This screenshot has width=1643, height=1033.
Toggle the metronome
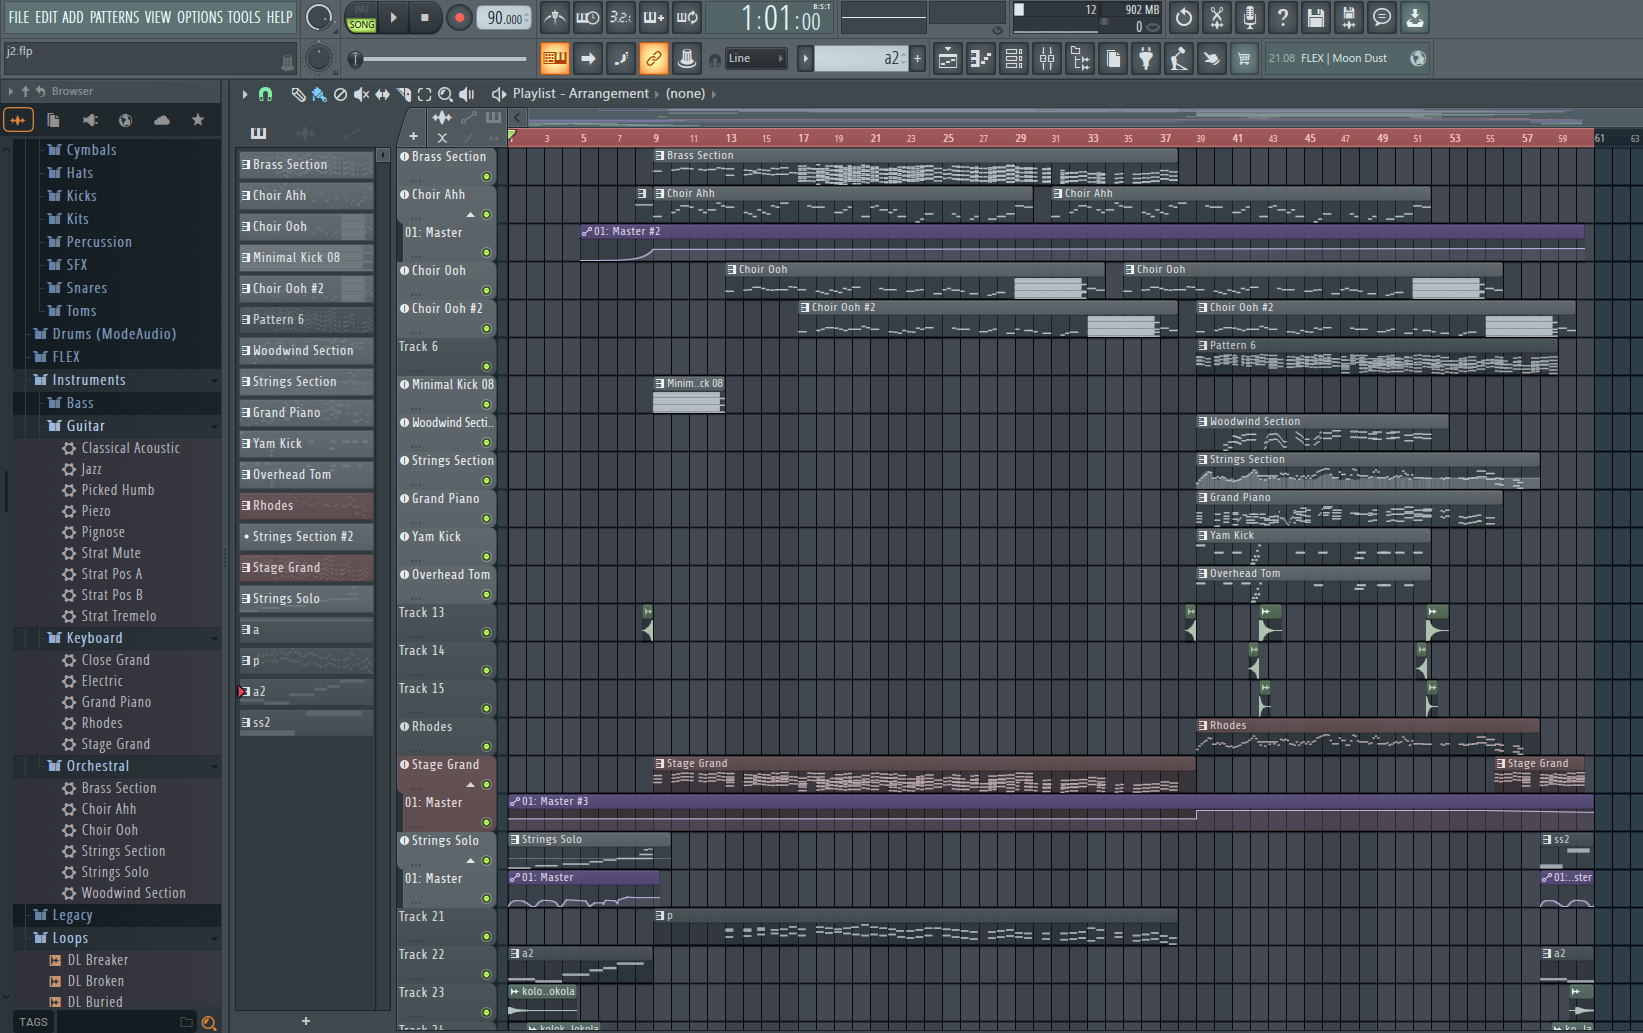(x=555, y=17)
